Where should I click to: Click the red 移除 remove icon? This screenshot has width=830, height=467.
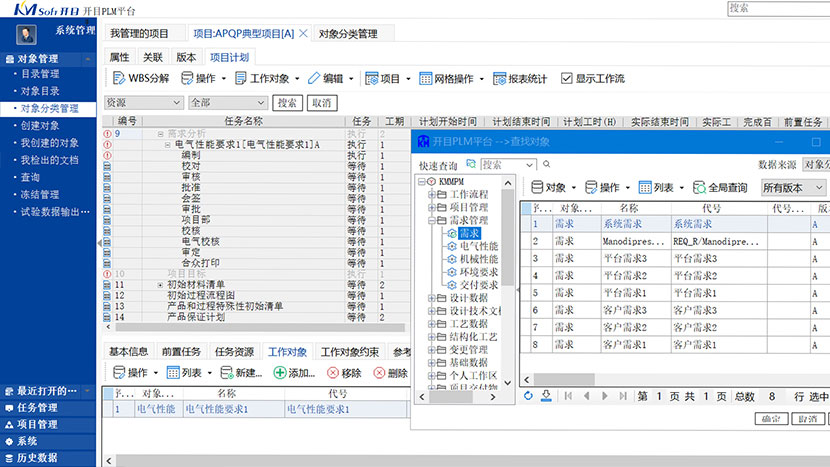click(332, 373)
